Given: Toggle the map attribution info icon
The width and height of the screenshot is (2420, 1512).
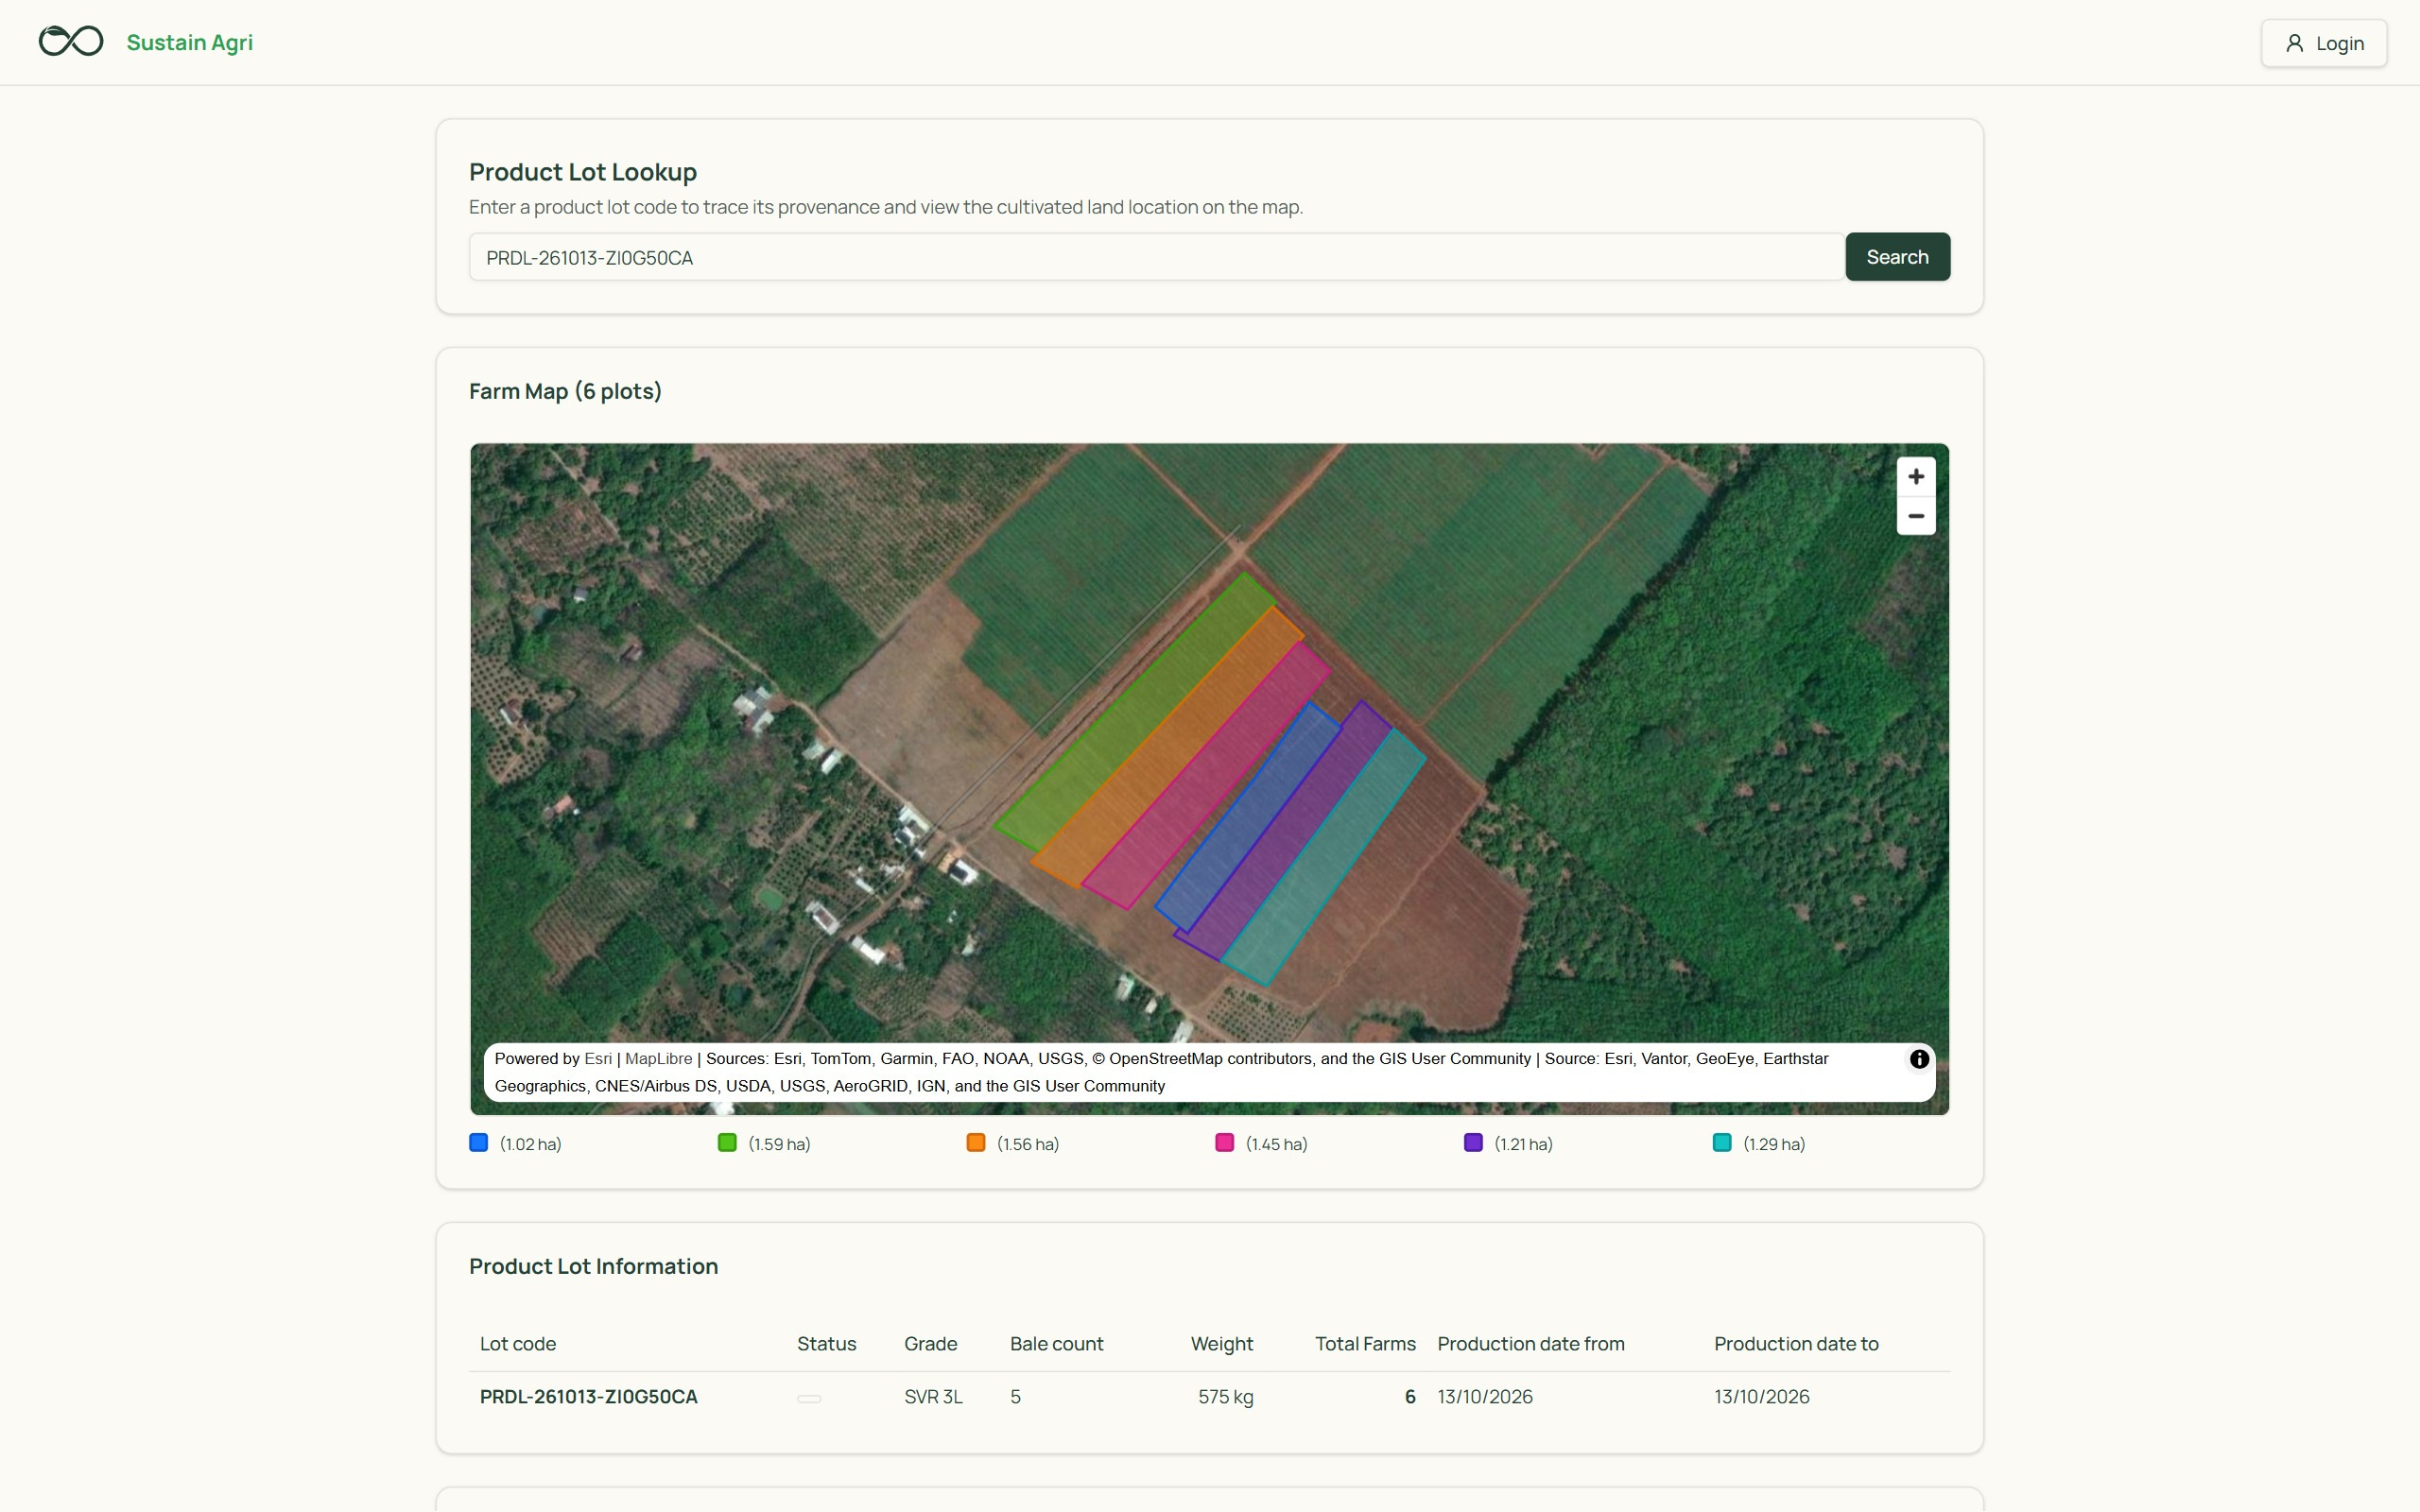Looking at the screenshot, I should tap(1919, 1059).
